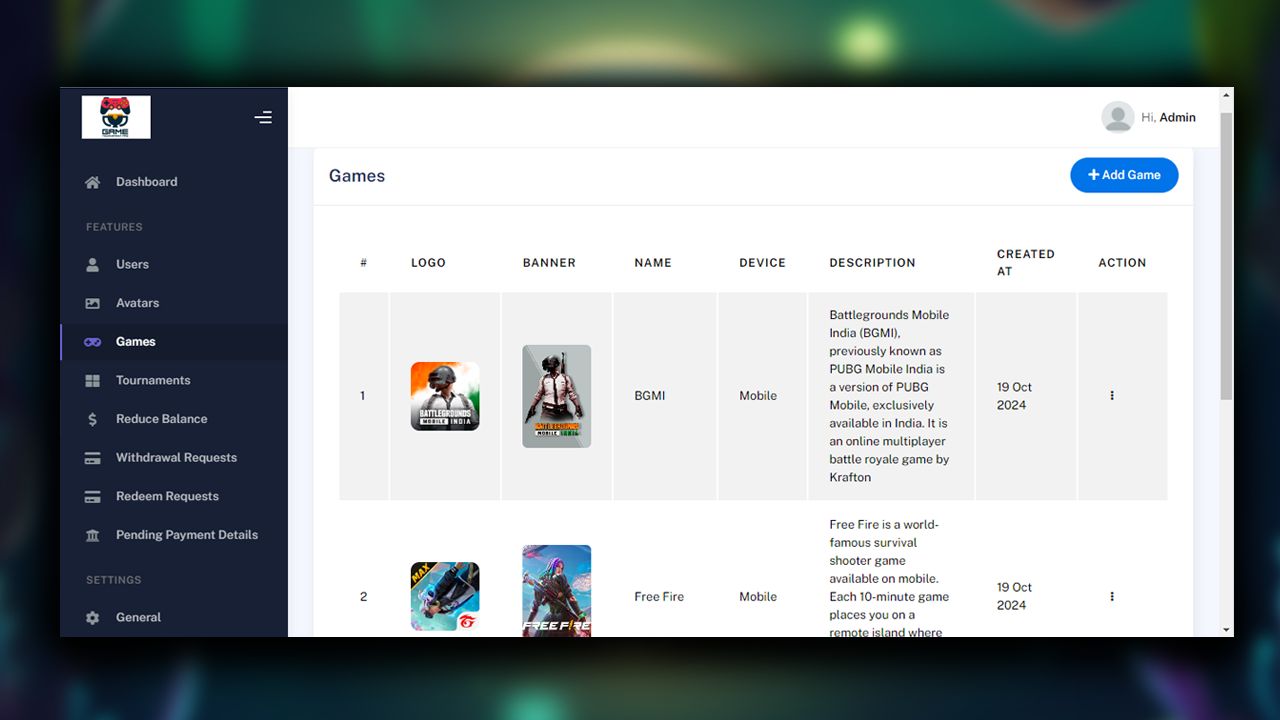The width and height of the screenshot is (1280, 720).
Task: Click the NAME column header
Action: 653,263
